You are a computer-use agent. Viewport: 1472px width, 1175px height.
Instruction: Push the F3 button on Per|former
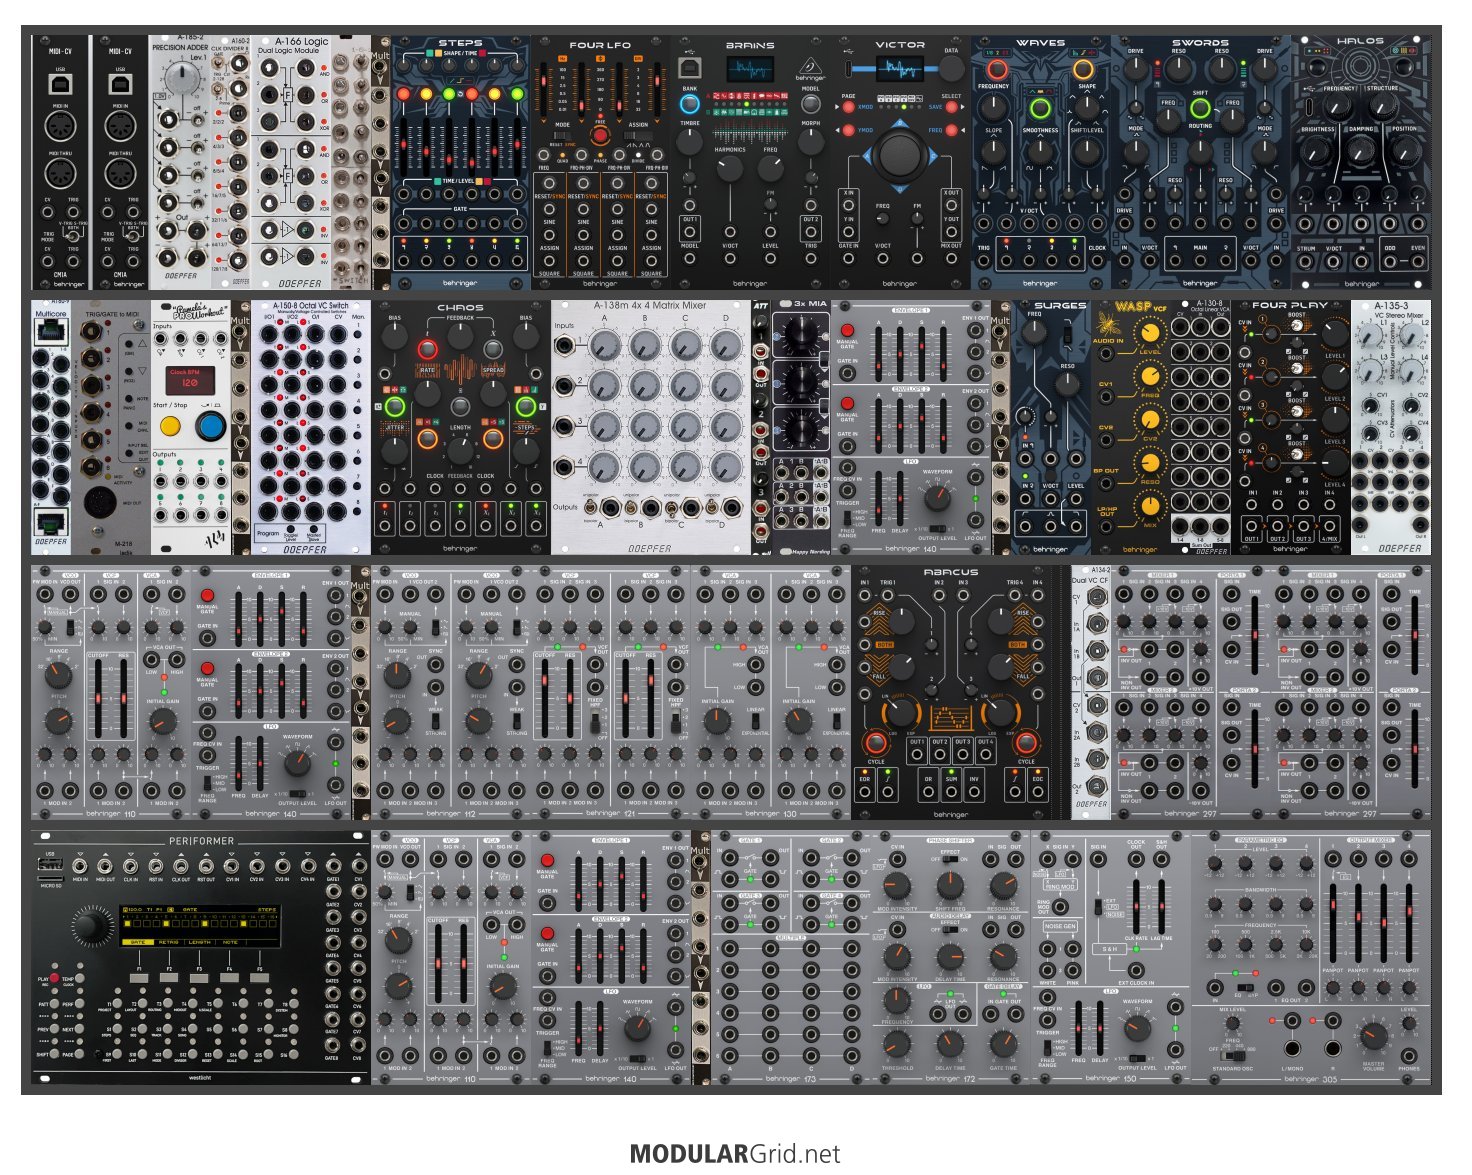click(x=200, y=978)
